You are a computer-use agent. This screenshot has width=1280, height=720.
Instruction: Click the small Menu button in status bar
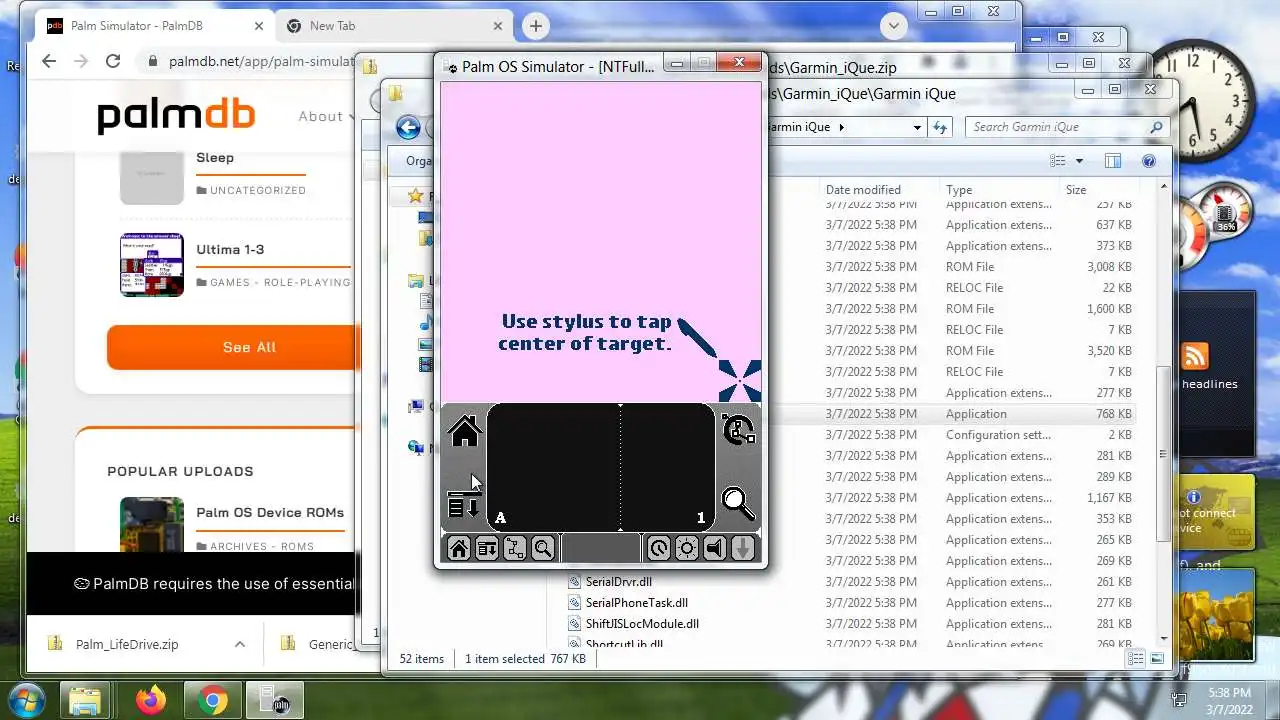pos(487,548)
